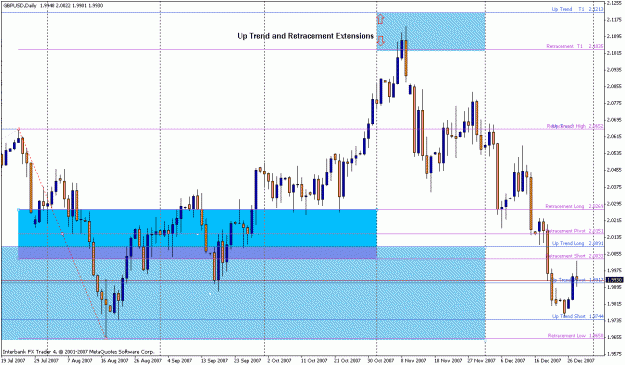Click the 'Up Trend Short' level label
Screen dimensions: 625x365
coord(577,316)
